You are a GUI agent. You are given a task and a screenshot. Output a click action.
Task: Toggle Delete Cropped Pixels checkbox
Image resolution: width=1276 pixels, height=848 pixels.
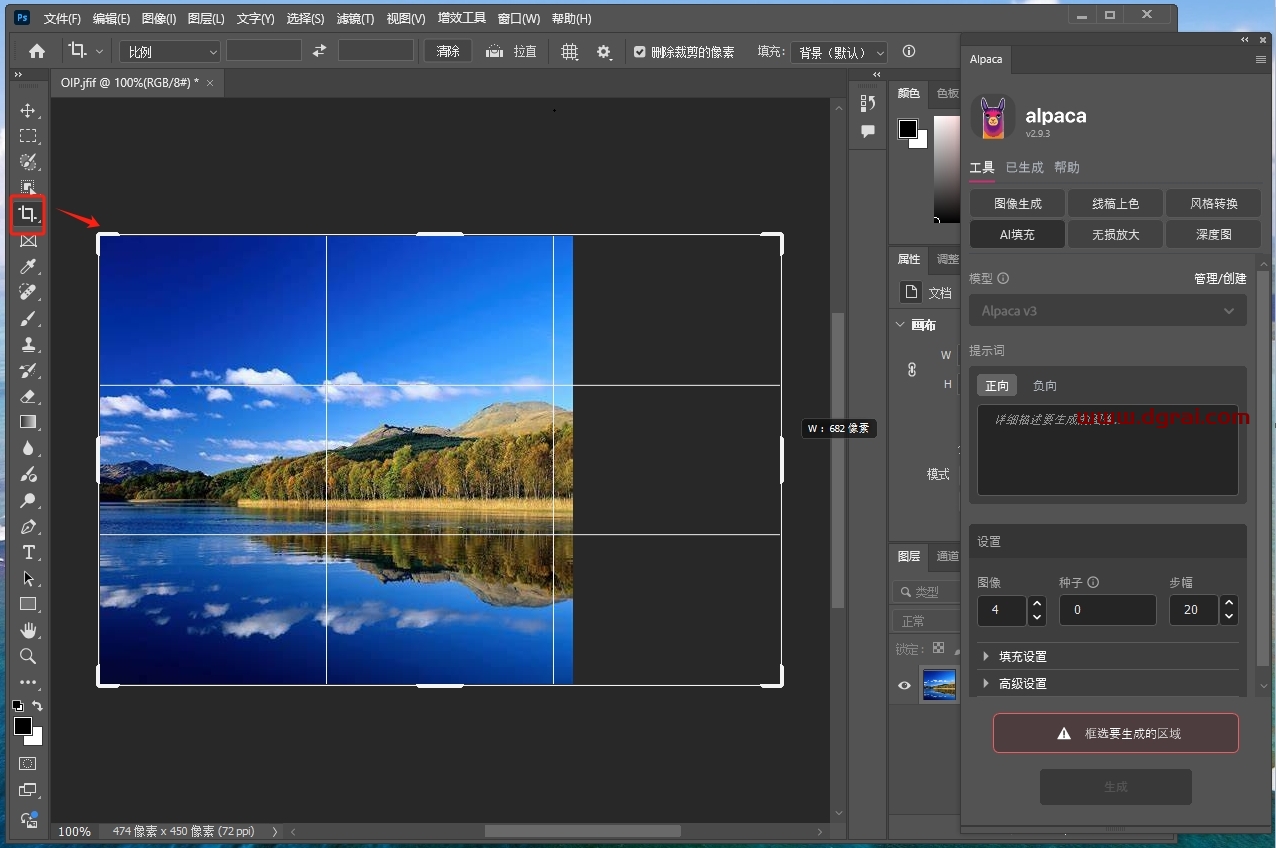pyautogui.click(x=640, y=52)
